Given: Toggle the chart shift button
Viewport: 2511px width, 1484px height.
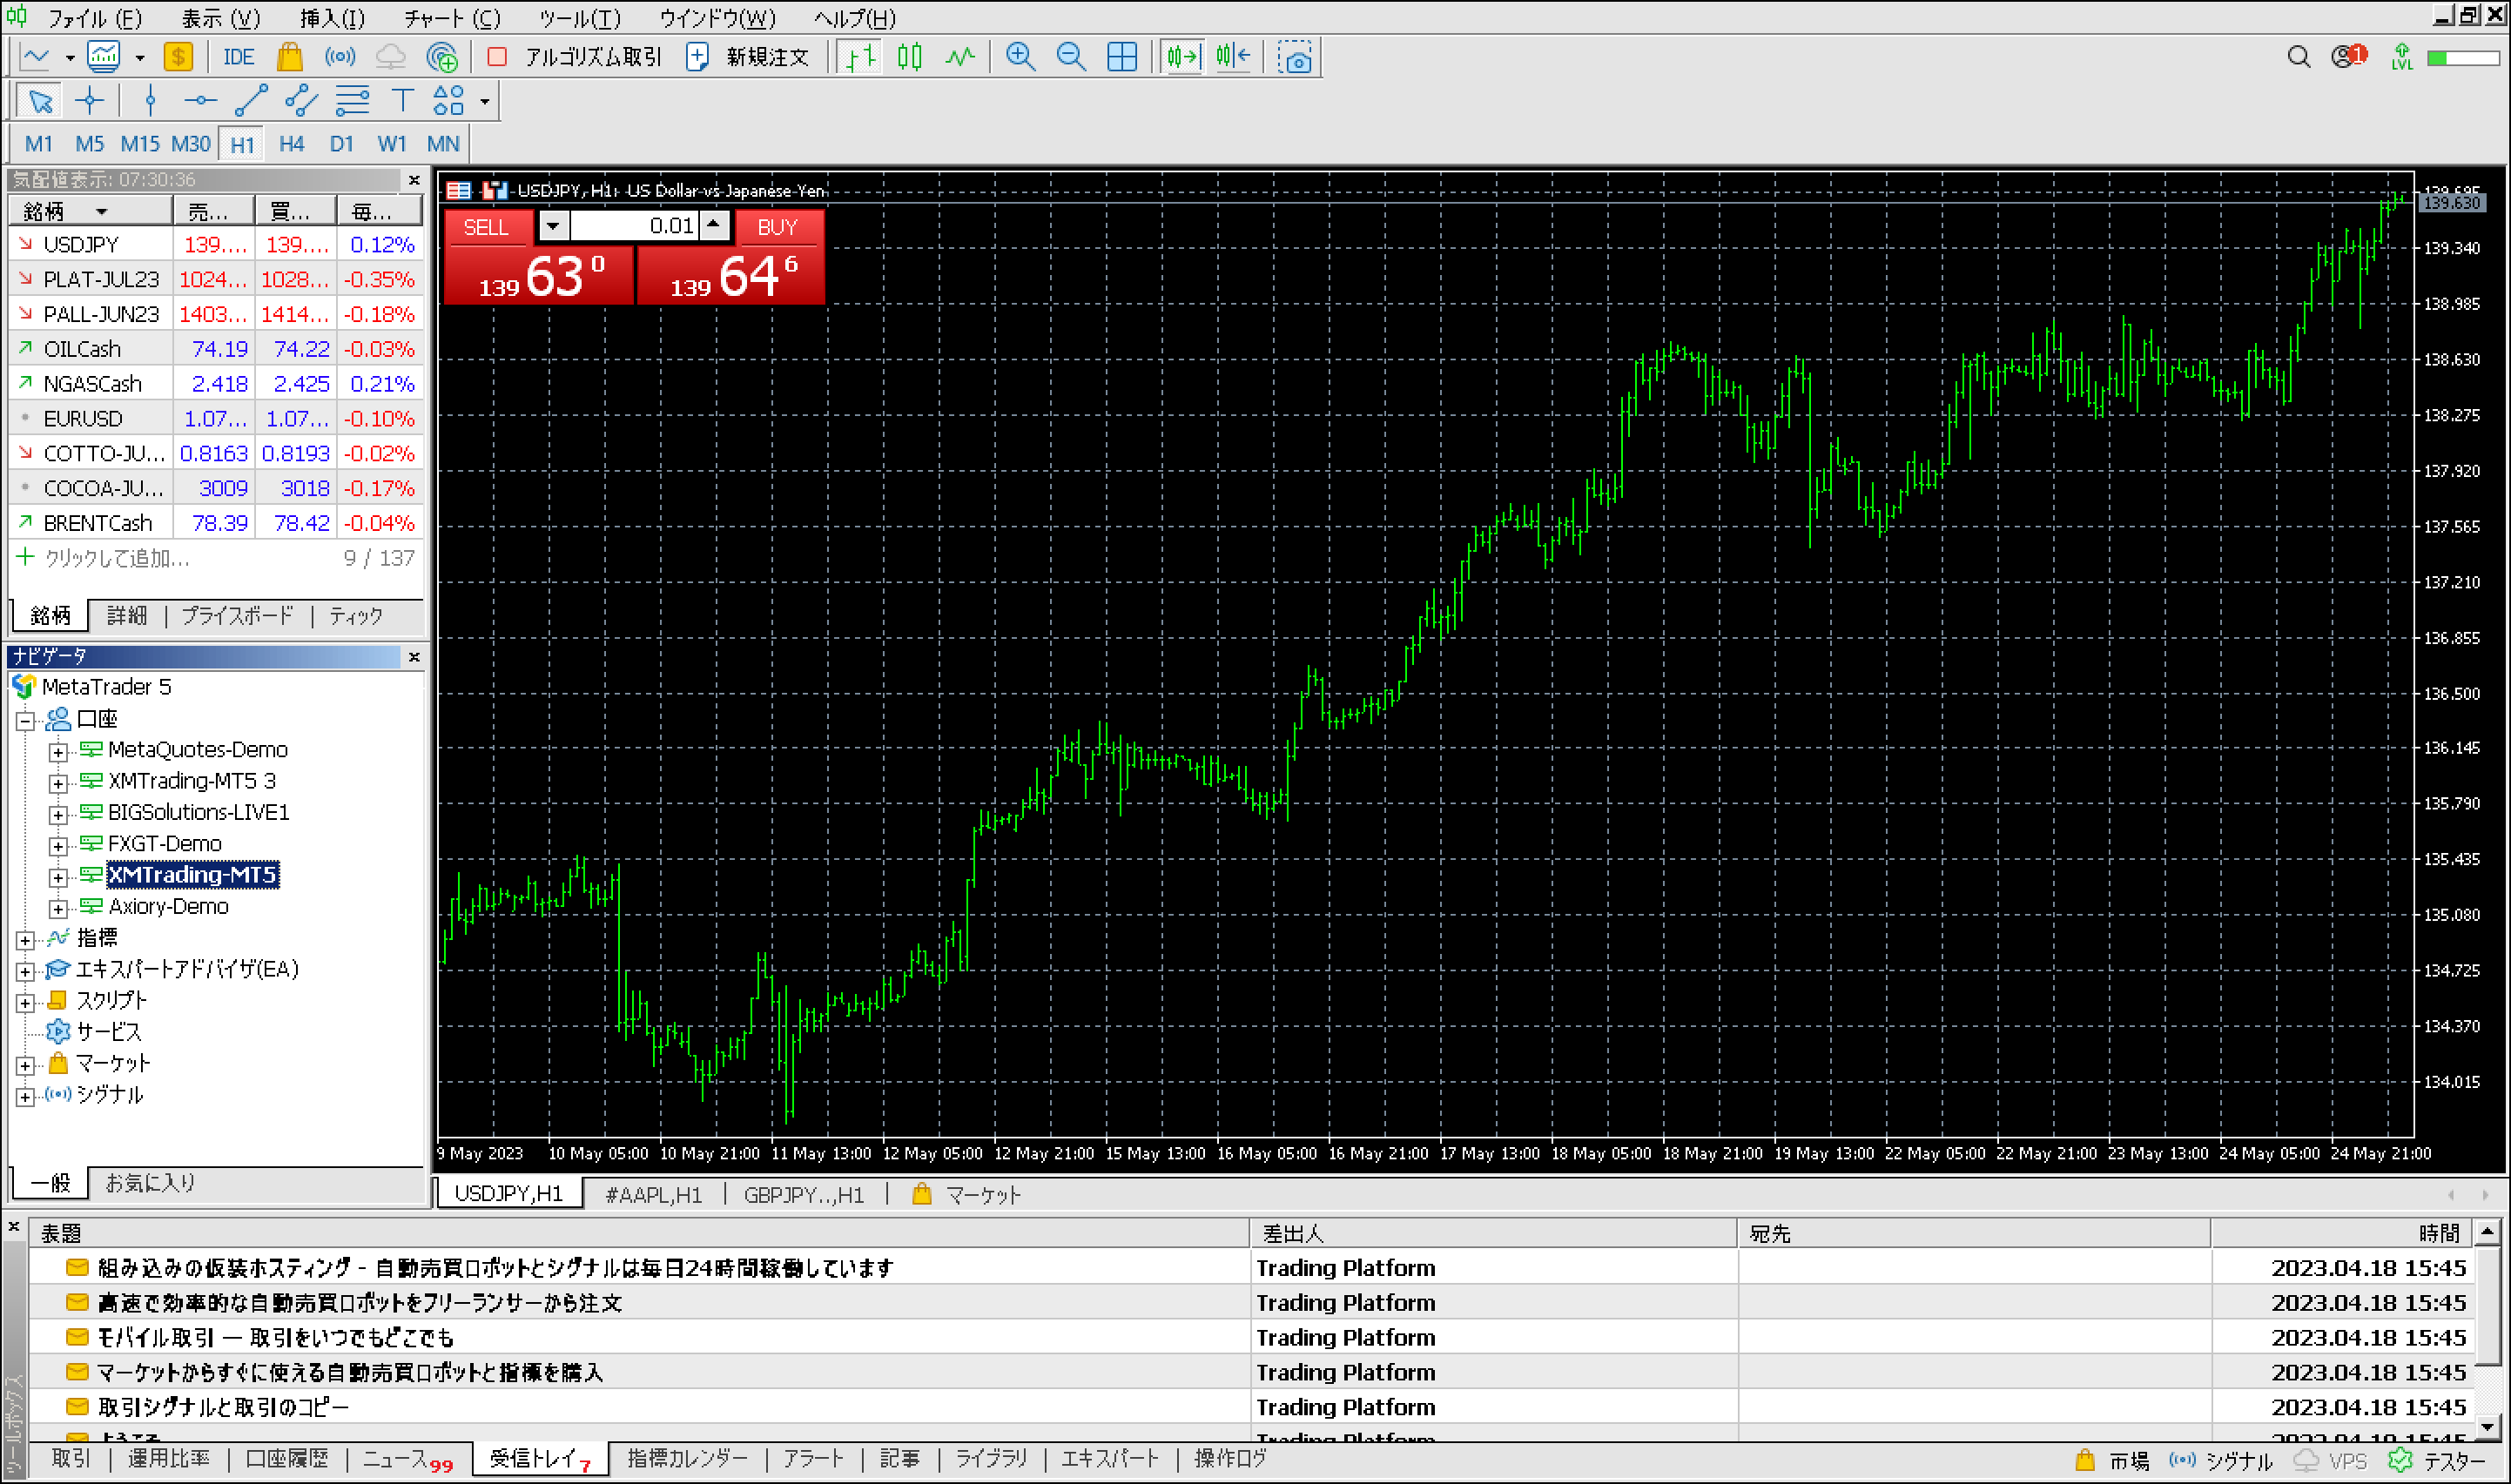Looking at the screenshot, I should (1234, 57).
